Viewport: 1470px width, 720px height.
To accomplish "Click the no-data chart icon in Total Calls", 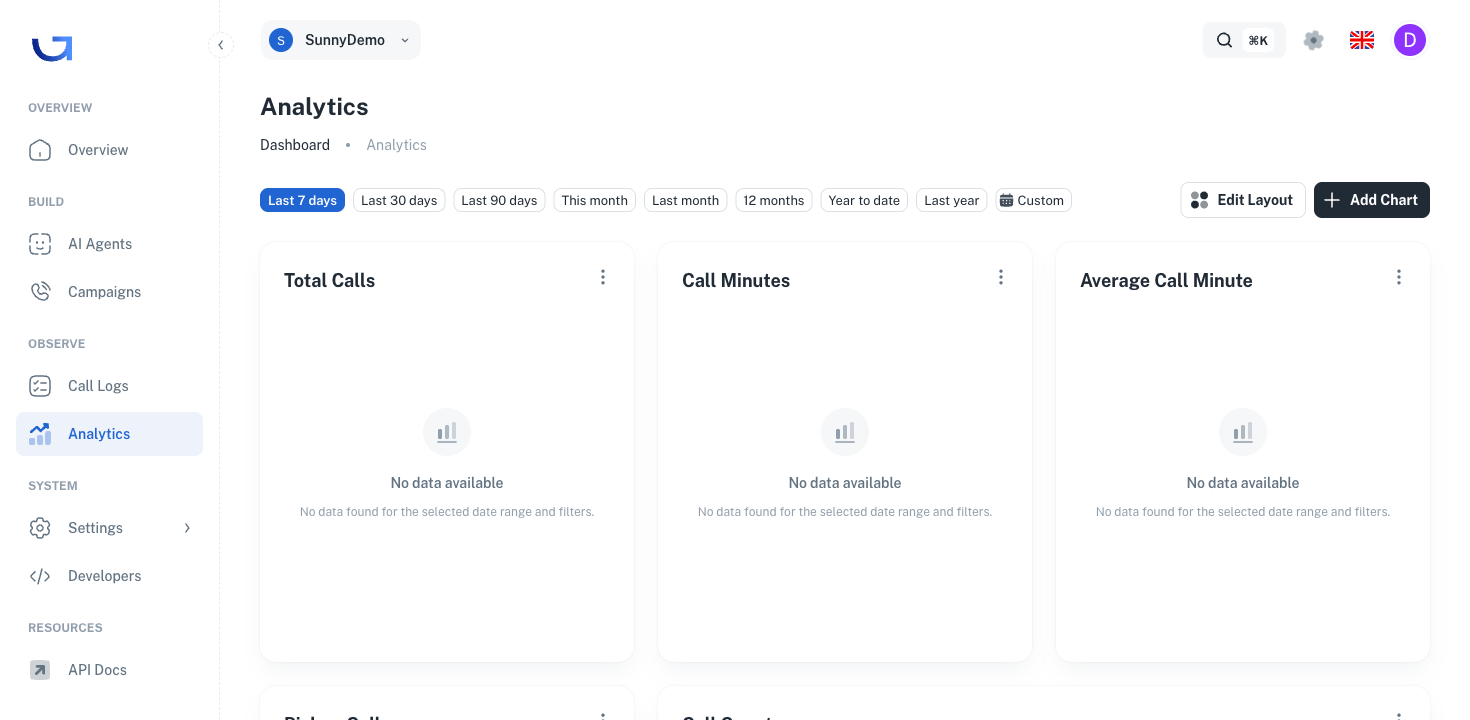I will tap(447, 432).
